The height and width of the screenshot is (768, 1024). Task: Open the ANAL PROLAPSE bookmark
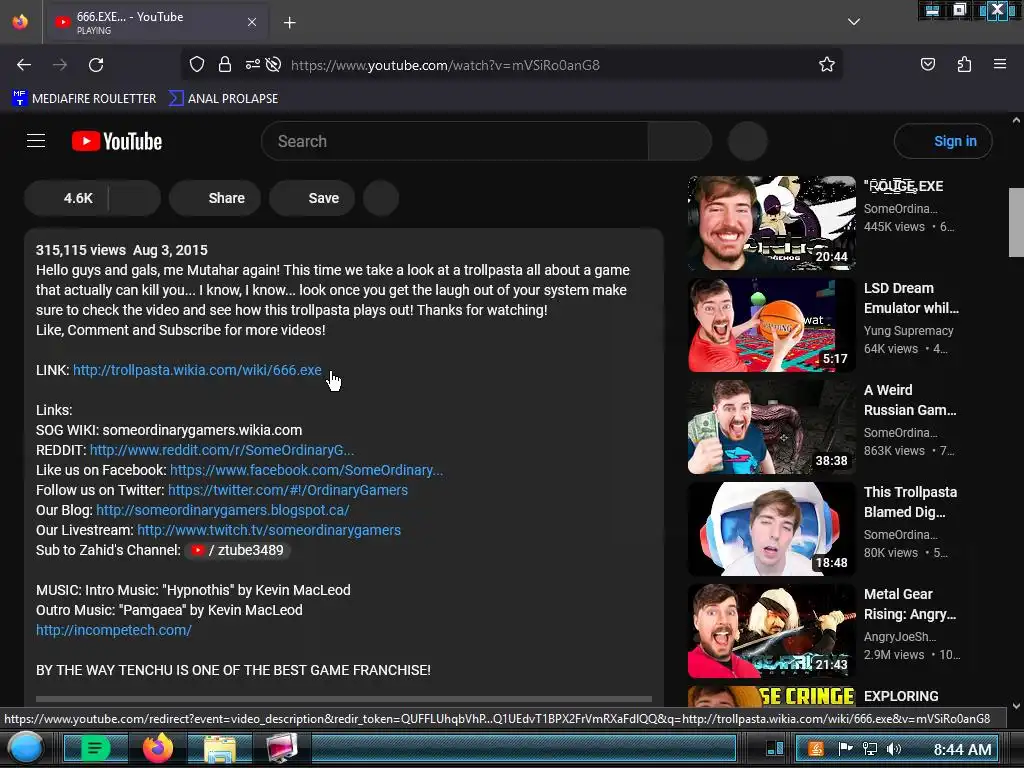(x=223, y=99)
